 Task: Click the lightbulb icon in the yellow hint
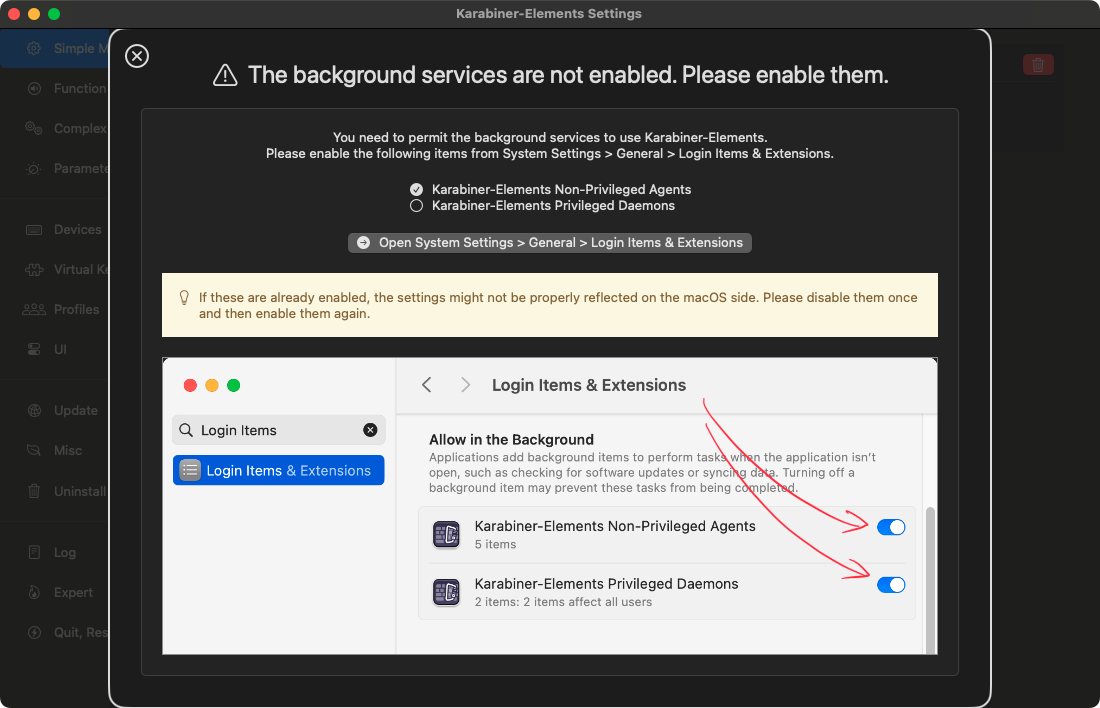click(x=184, y=298)
